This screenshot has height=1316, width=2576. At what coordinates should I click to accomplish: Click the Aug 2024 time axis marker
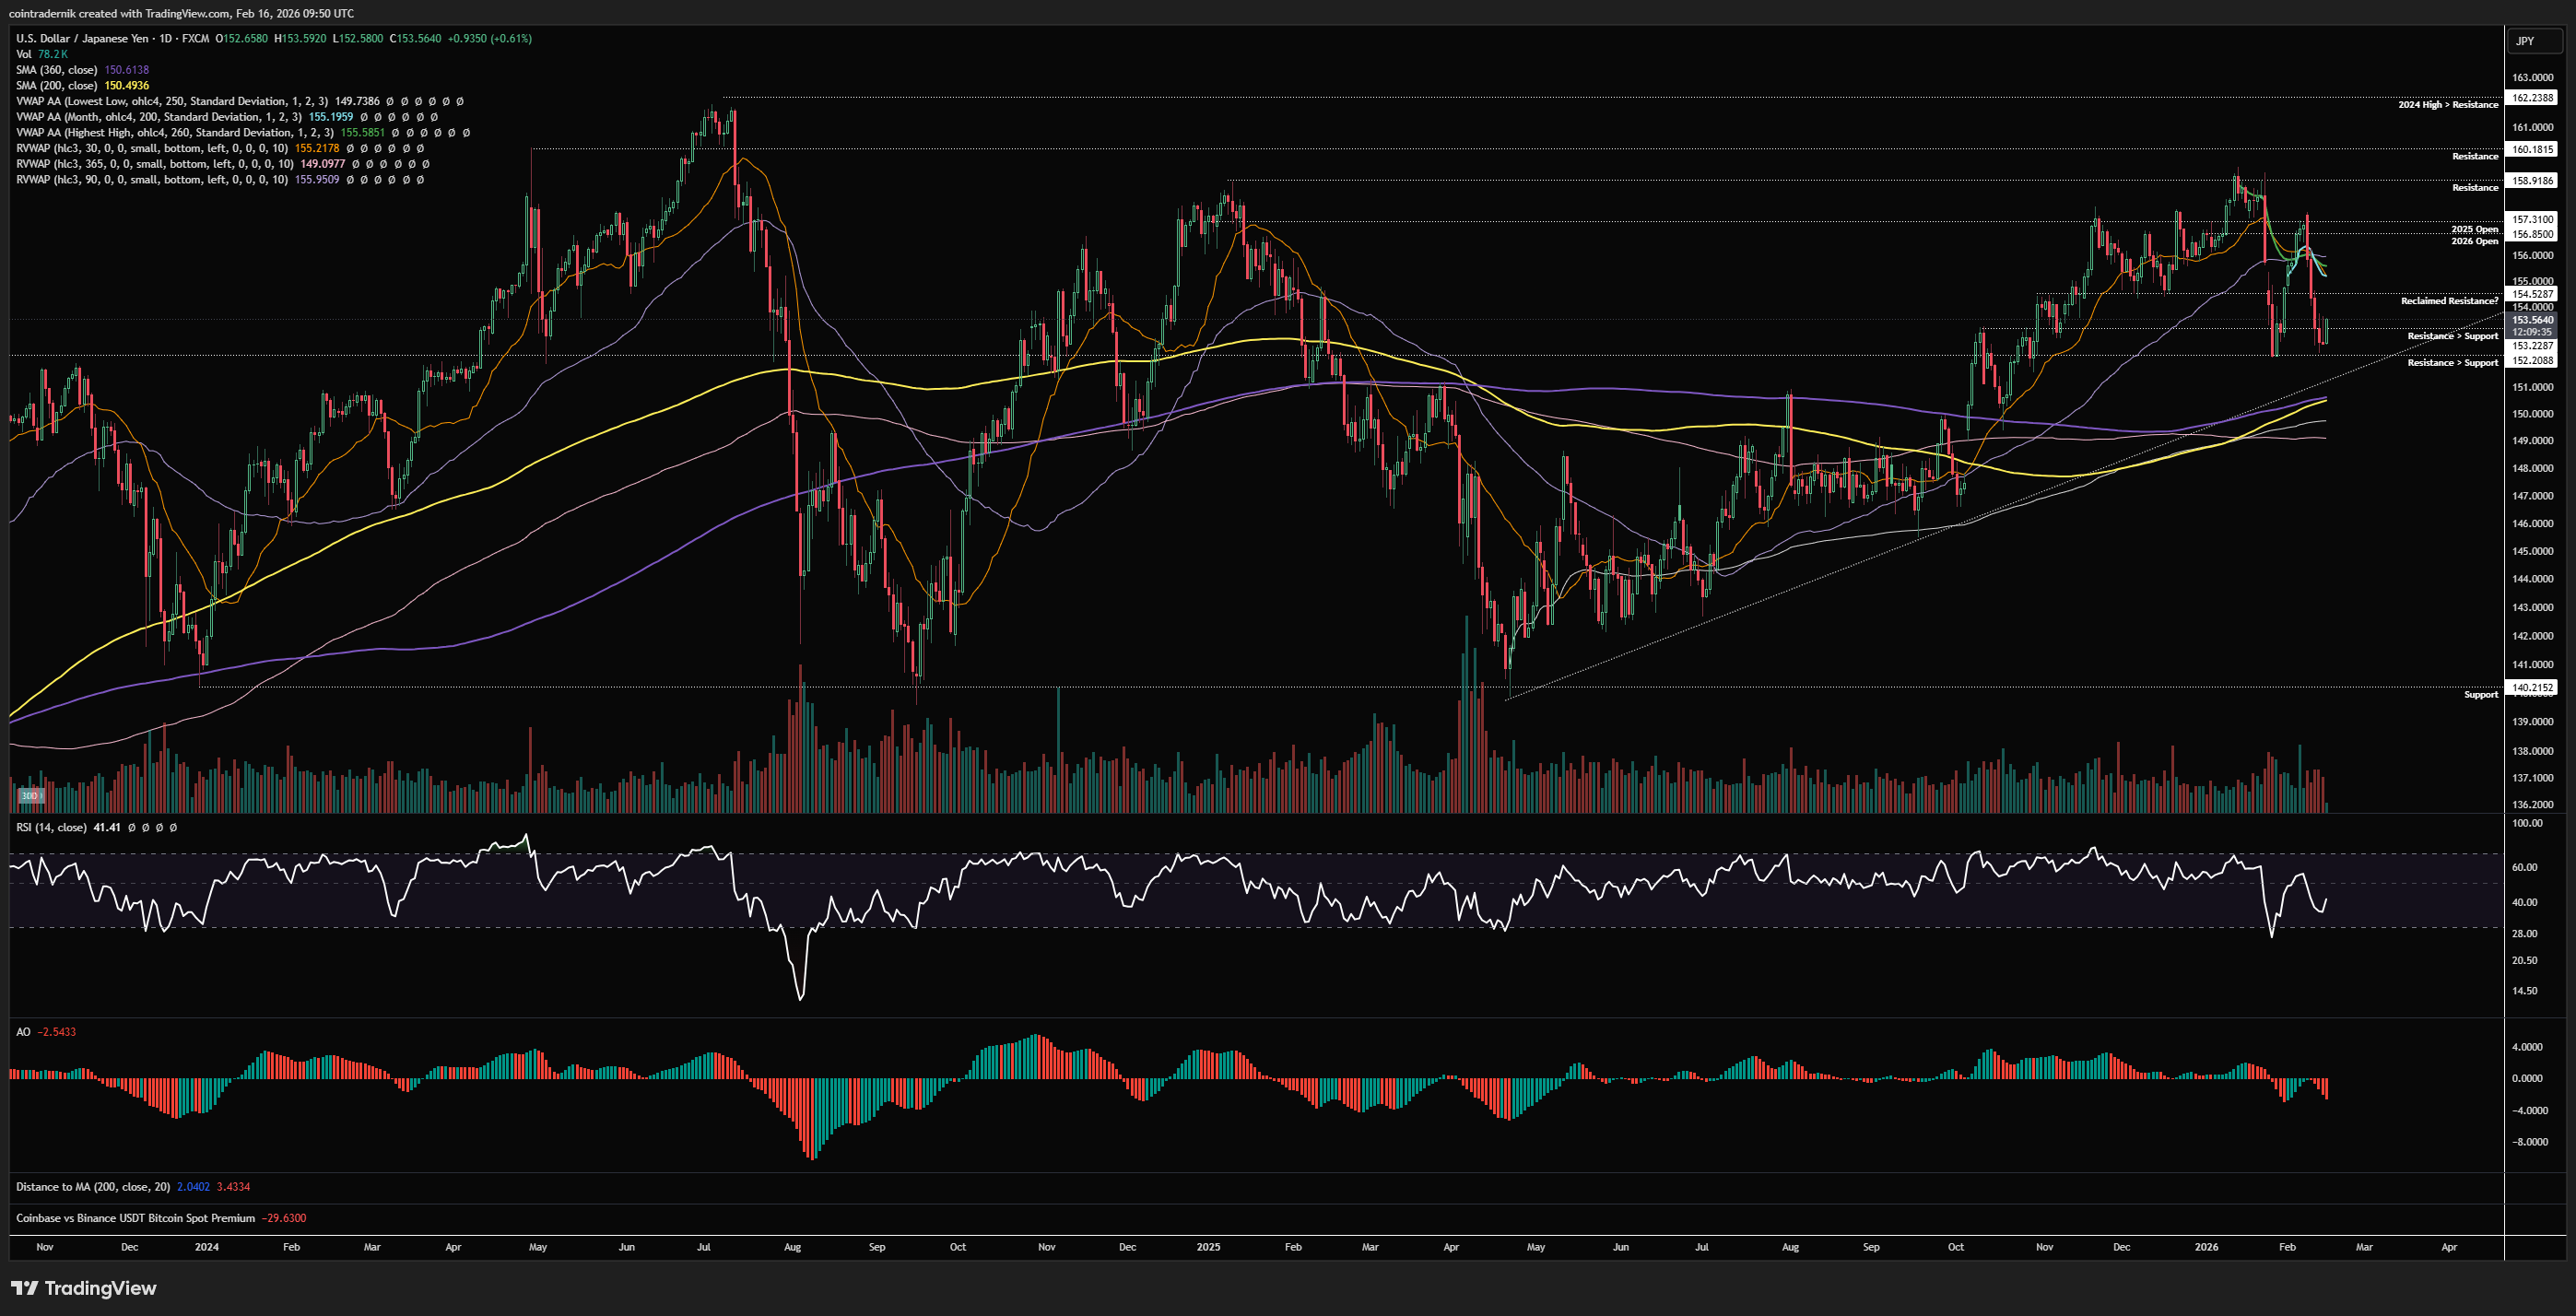(792, 1247)
